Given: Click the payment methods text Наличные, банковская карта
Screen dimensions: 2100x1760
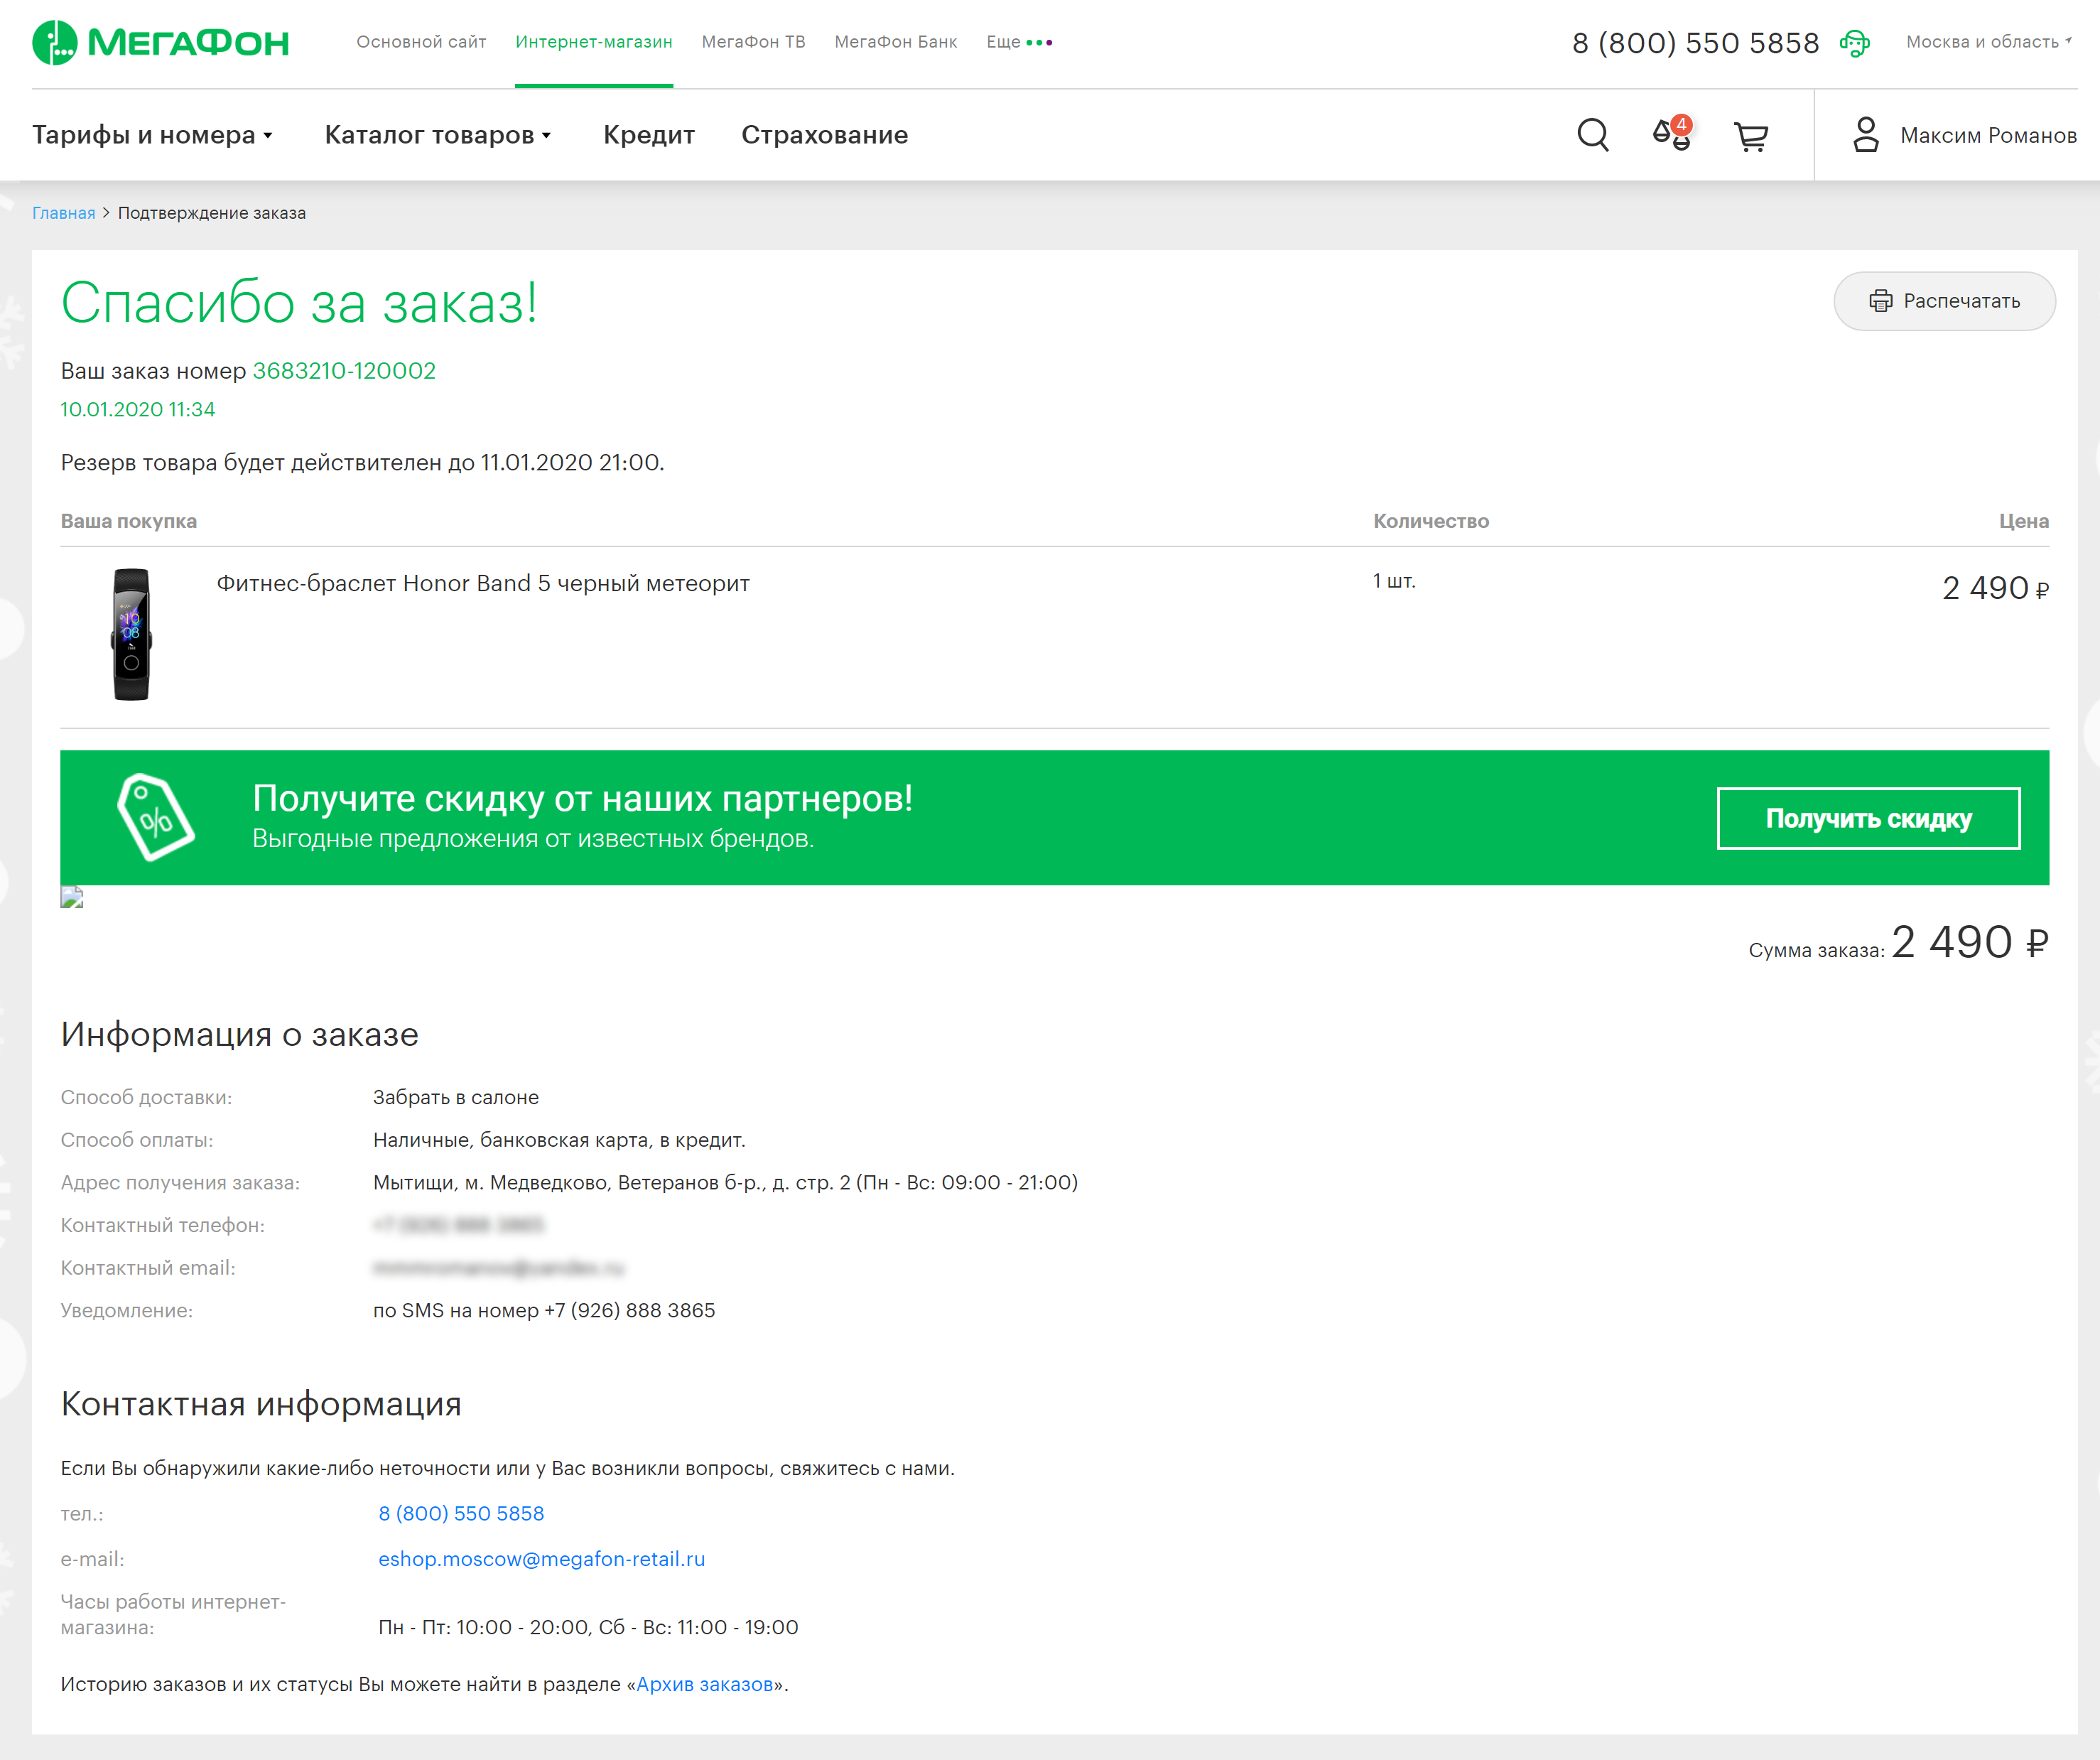Looking at the screenshot, I should tap(559, 1140).
